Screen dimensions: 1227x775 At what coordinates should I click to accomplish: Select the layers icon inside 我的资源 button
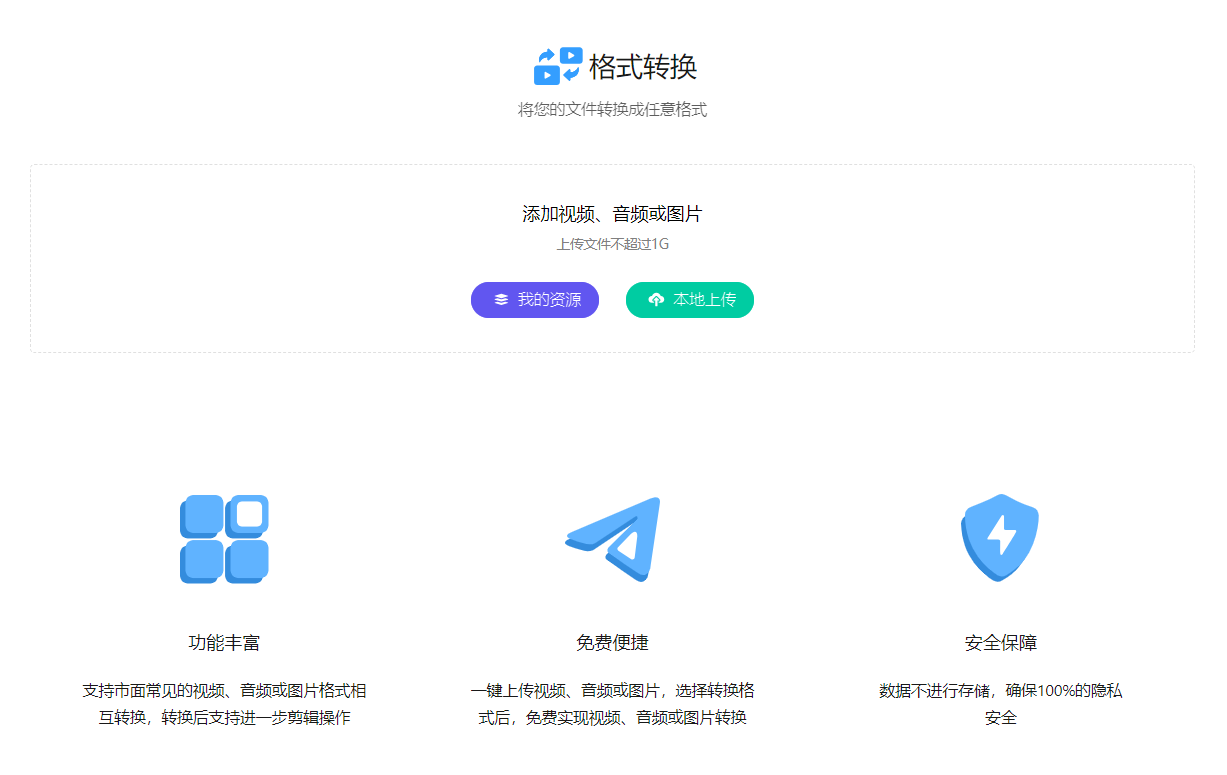(499, 299)
